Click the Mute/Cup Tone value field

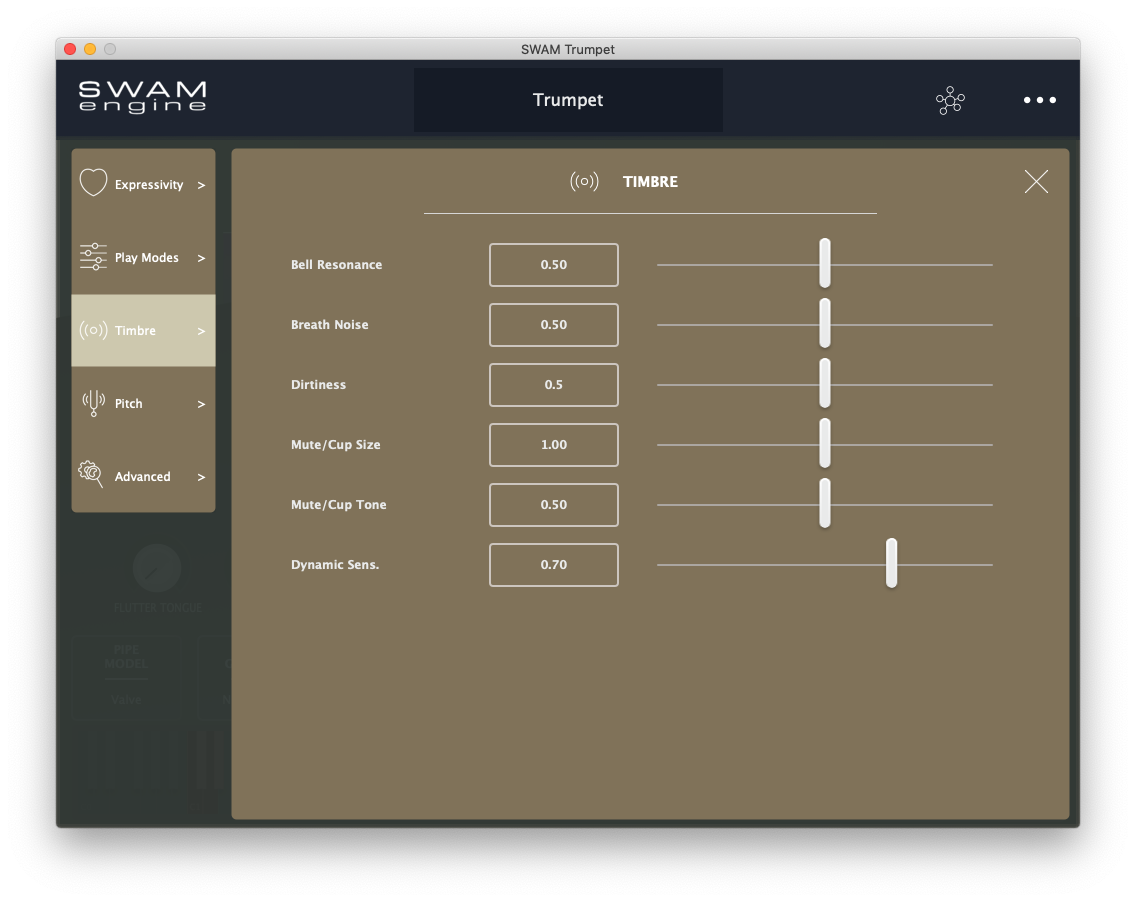(554, 505)
